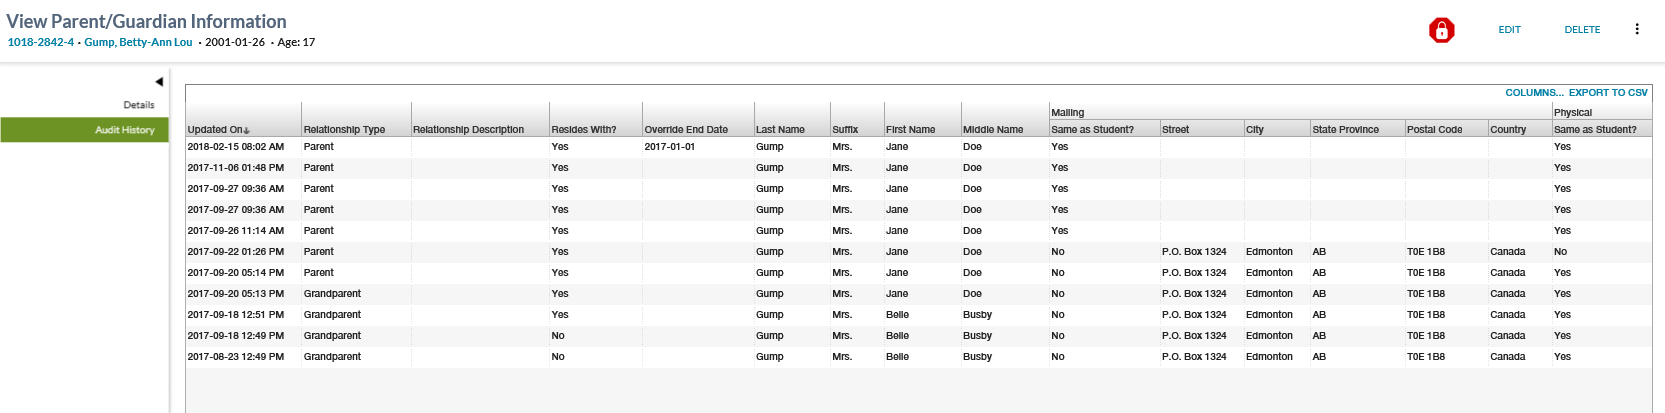
Task: Open the three-dot more options menu
Action: click(x=1636, y=29)
